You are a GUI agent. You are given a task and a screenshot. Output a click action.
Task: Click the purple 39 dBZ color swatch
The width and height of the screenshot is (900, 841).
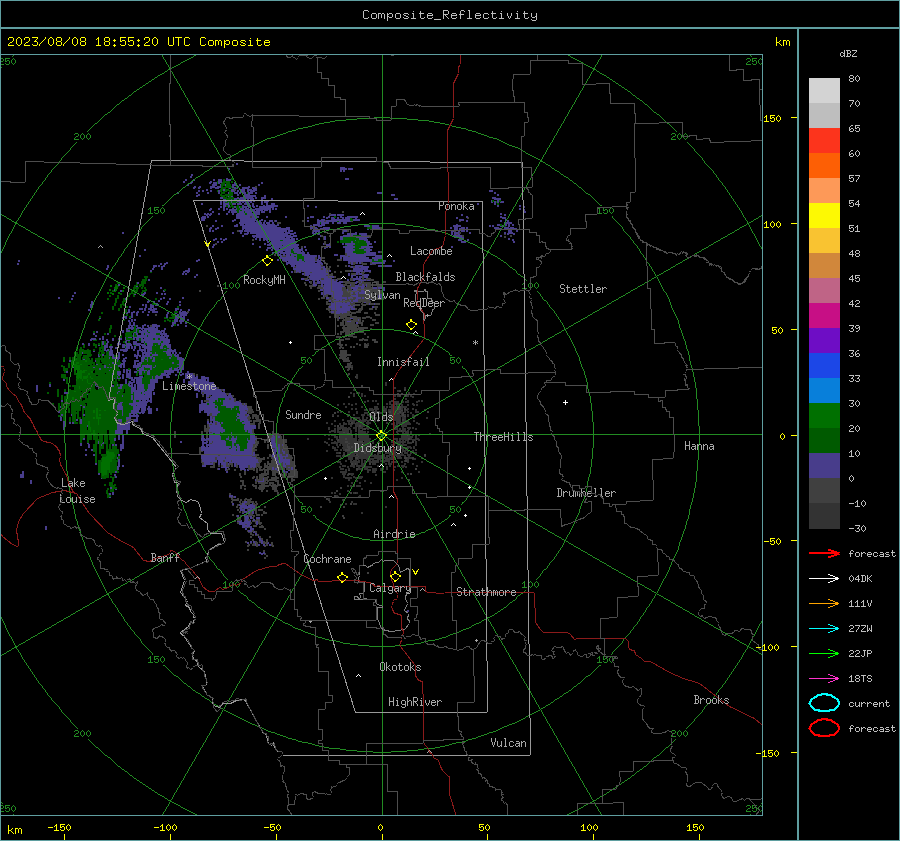pos(824,340)
